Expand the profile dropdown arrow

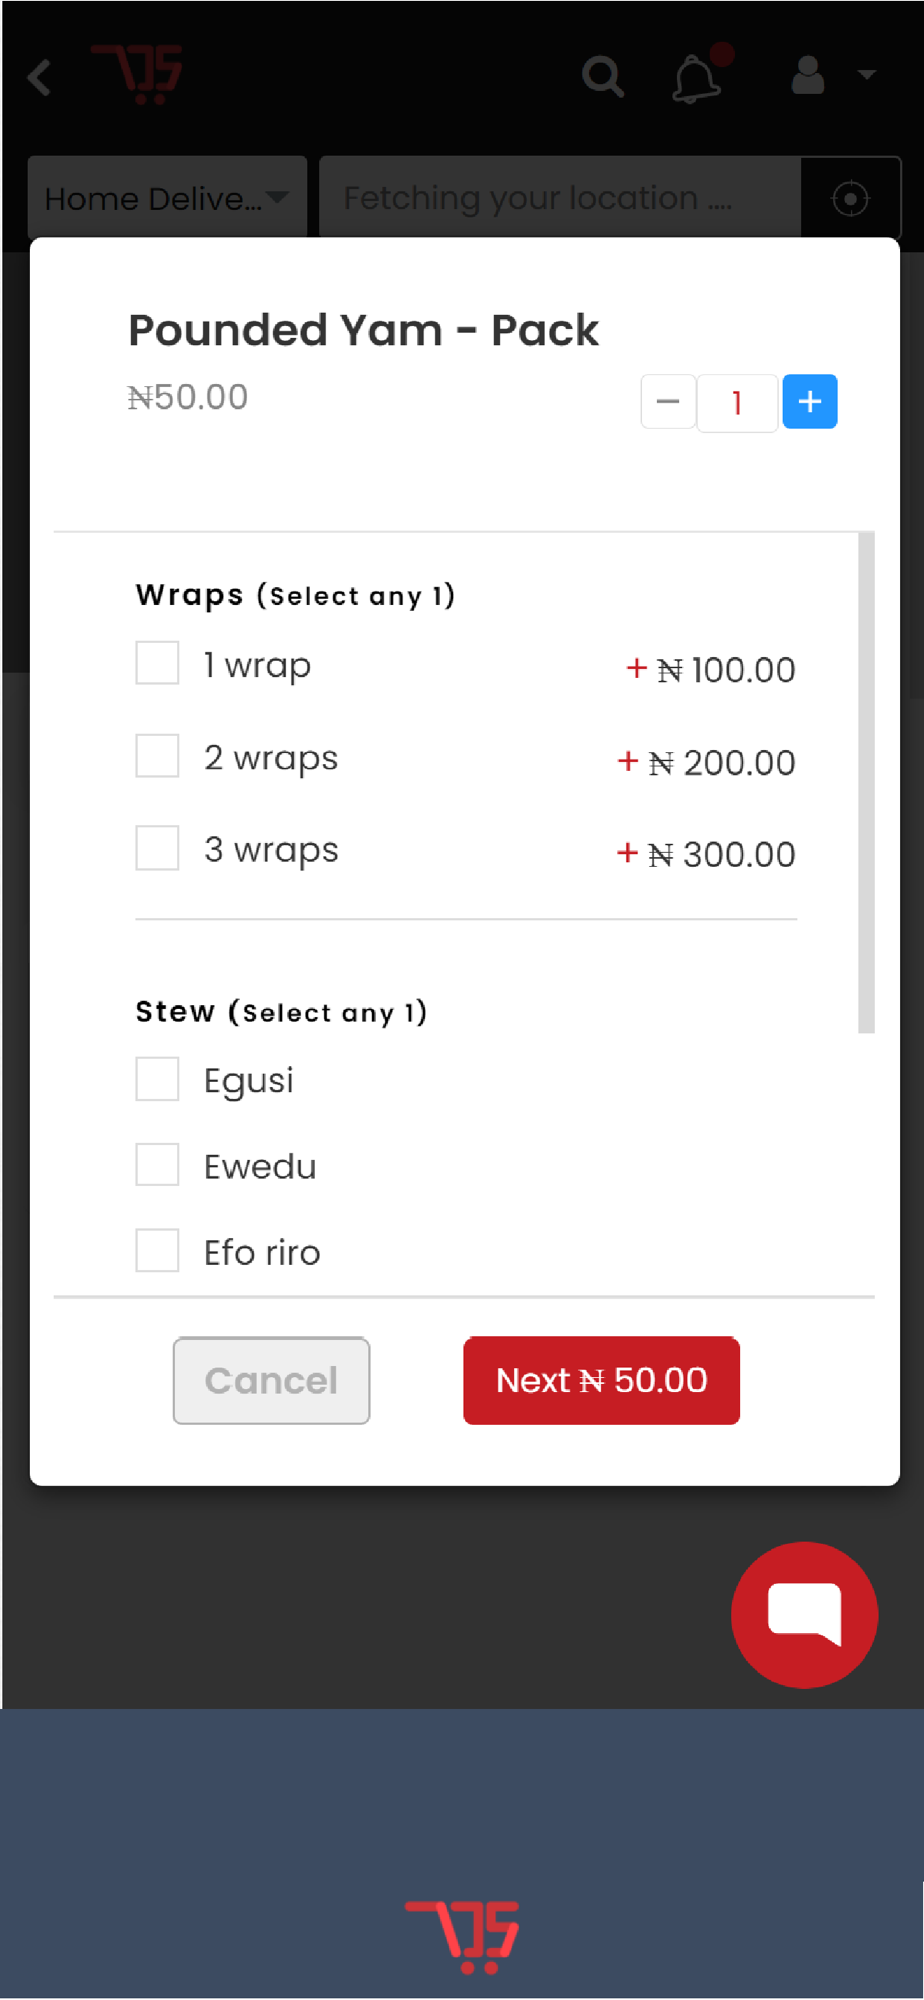click(x=867, y=75)
